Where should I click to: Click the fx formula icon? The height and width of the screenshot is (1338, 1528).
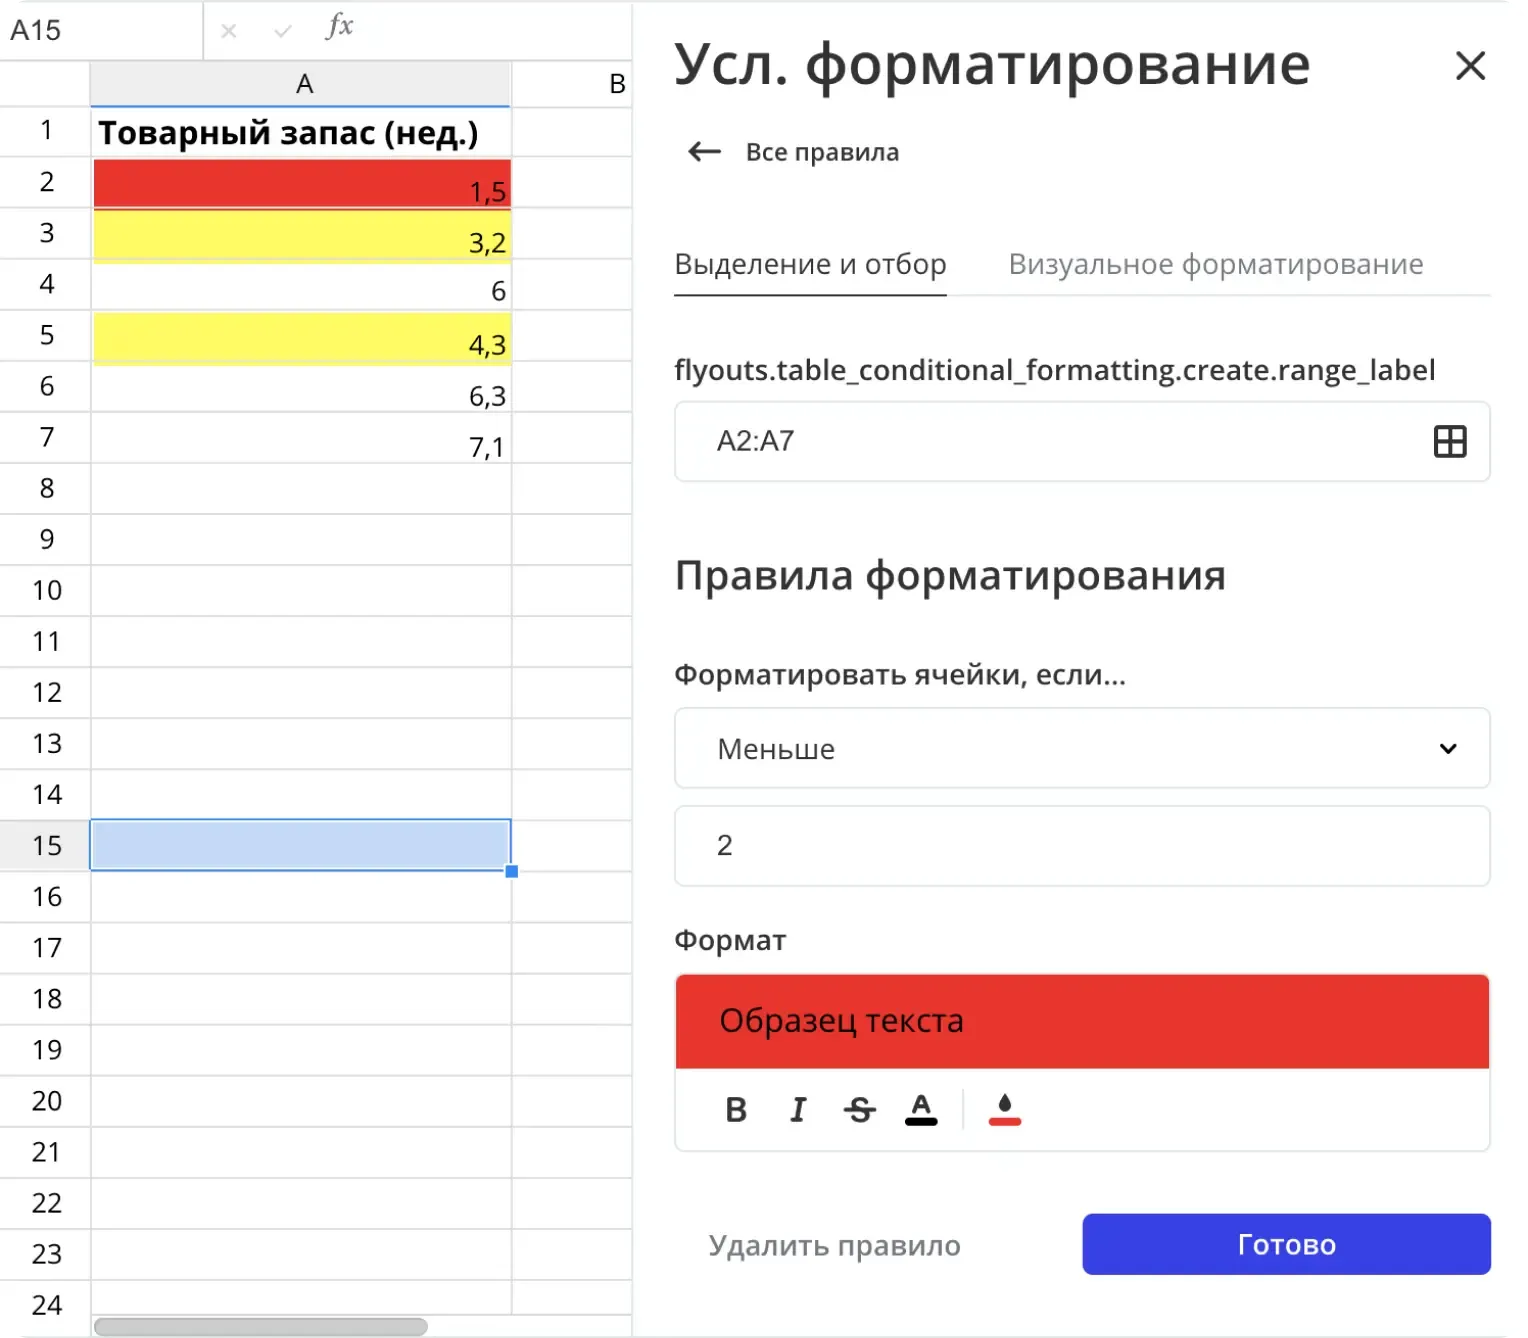point(340,28)
